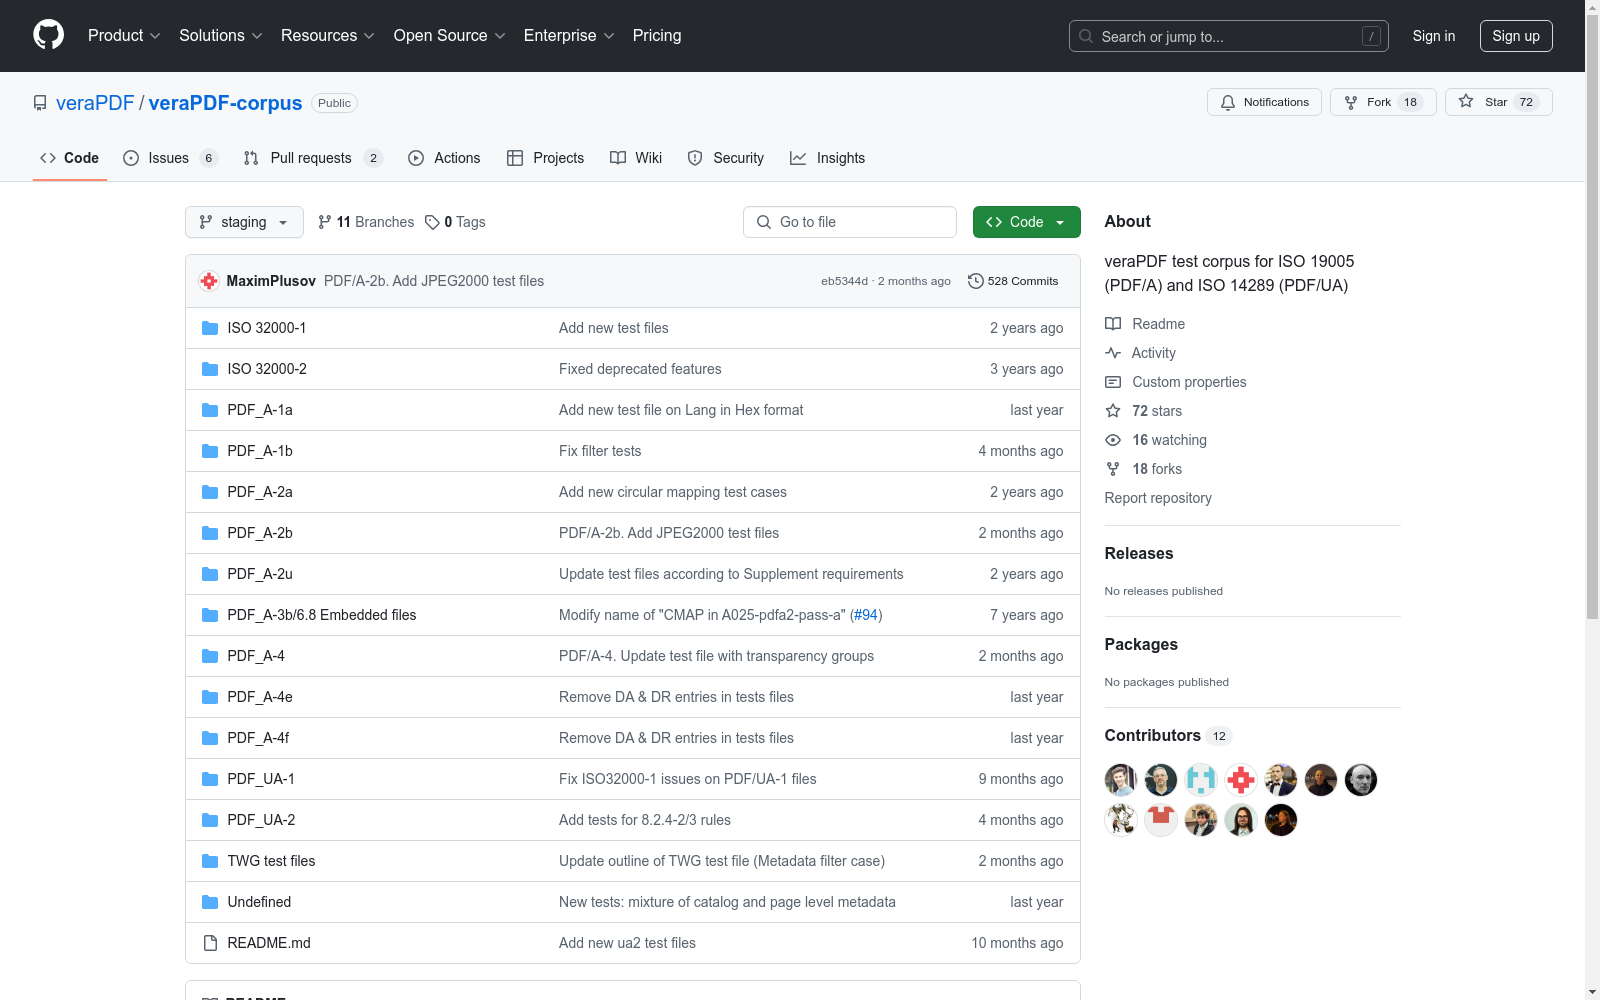This screenshot has height=1000, width=1600.
Task: Click MaximPlusov's avatar in commit header
Action: (209, 281)
